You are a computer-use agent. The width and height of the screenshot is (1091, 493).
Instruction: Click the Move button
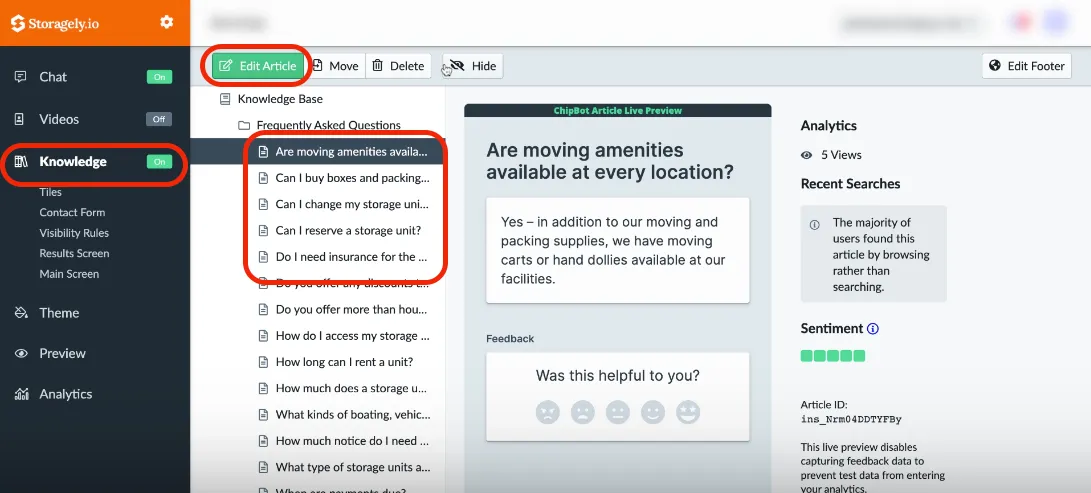pyautogui.click(x=335, y=66)
